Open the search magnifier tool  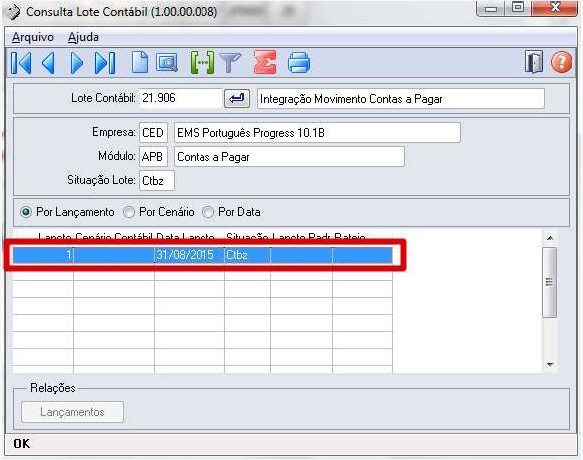click(167, 62)
